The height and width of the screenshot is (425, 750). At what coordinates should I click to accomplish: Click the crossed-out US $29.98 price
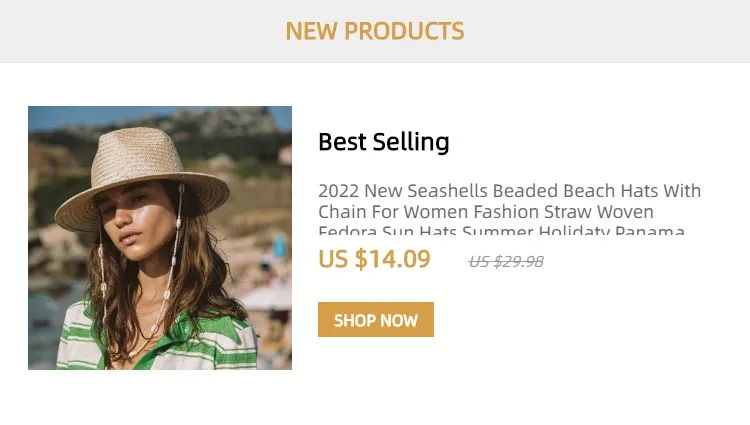(506, 262)
